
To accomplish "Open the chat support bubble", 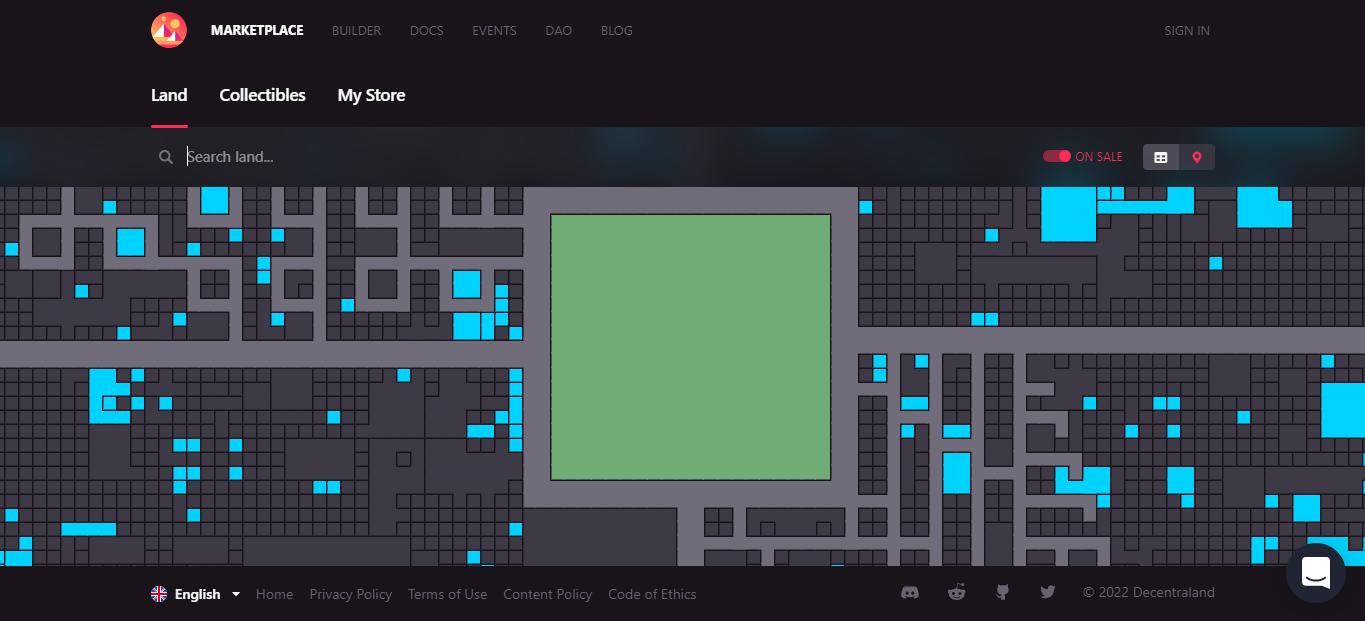I will [1315, 573].
